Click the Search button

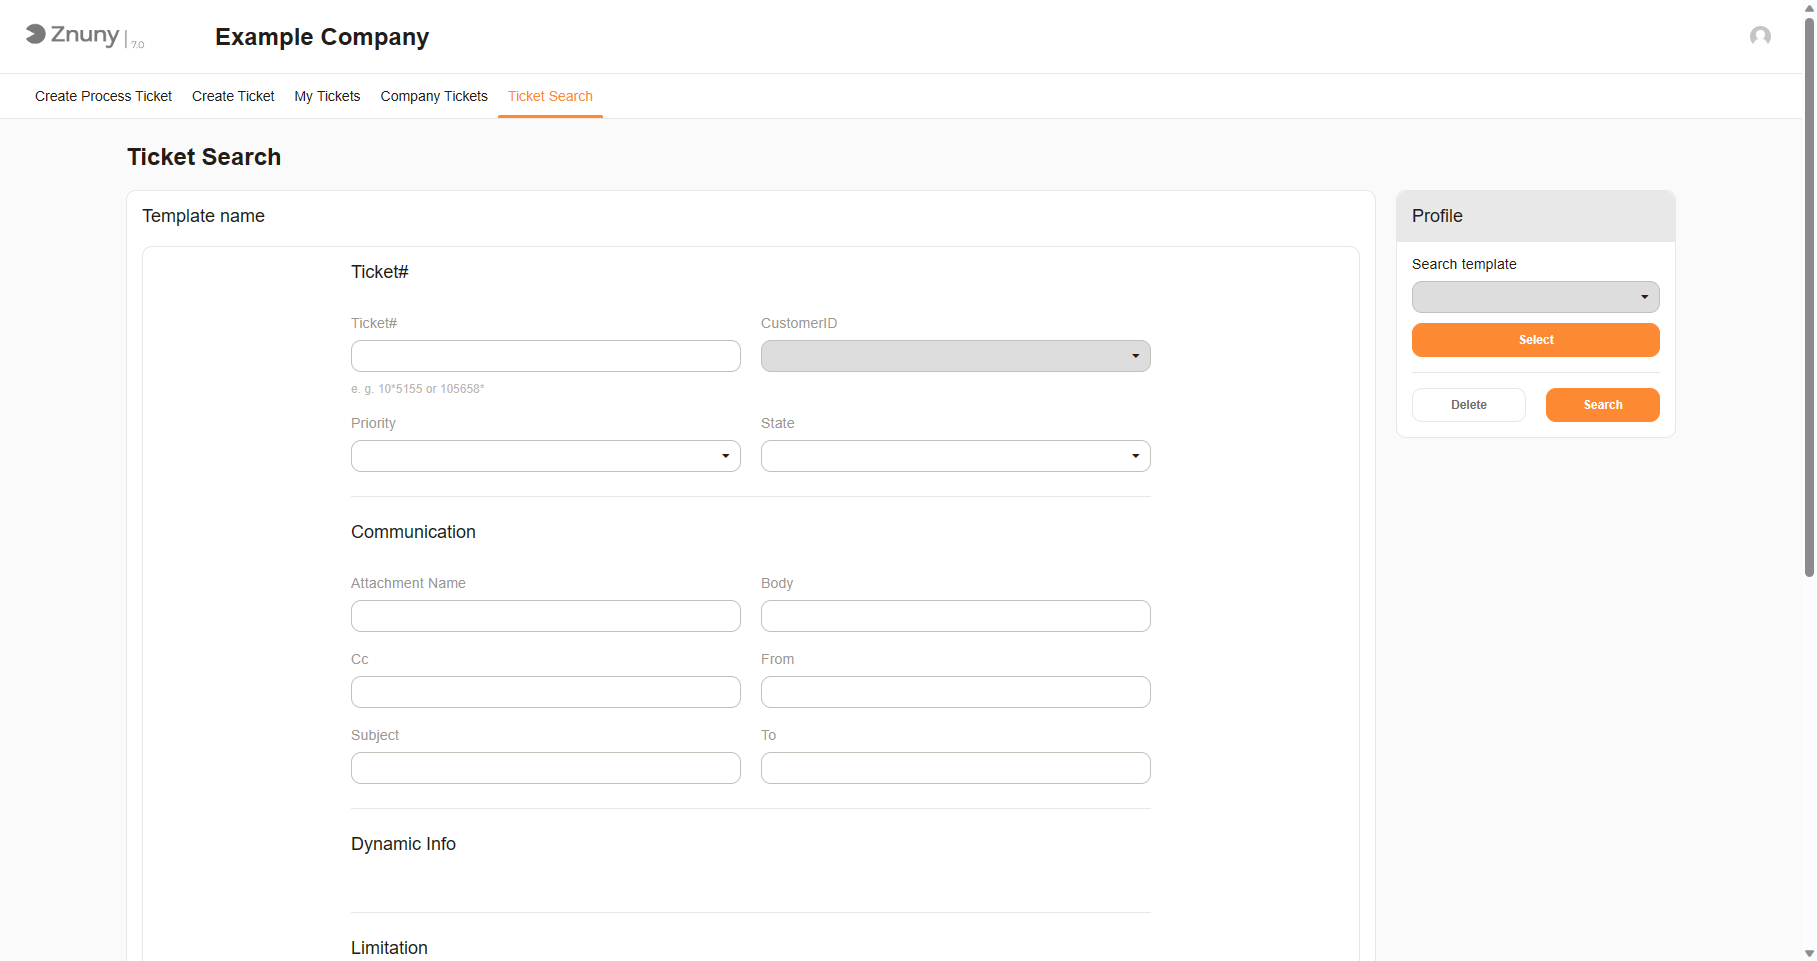coord(1602,405)
